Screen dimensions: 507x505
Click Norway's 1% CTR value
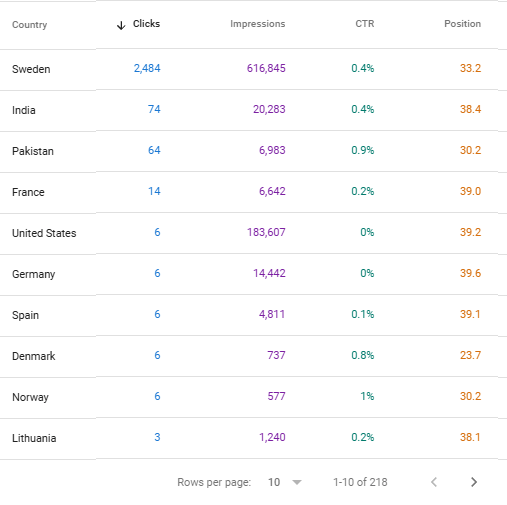click(367, 396)
